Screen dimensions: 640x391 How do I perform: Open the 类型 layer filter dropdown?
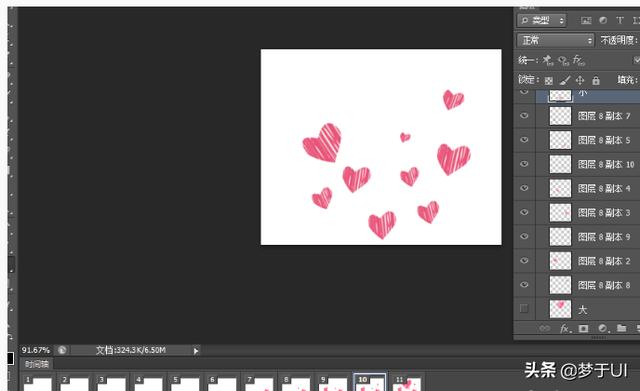[x=542, y=20]
